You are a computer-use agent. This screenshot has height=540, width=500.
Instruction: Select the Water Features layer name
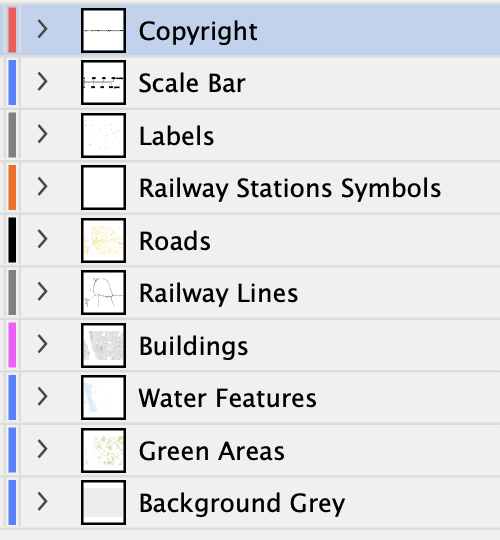click(228, 398)
